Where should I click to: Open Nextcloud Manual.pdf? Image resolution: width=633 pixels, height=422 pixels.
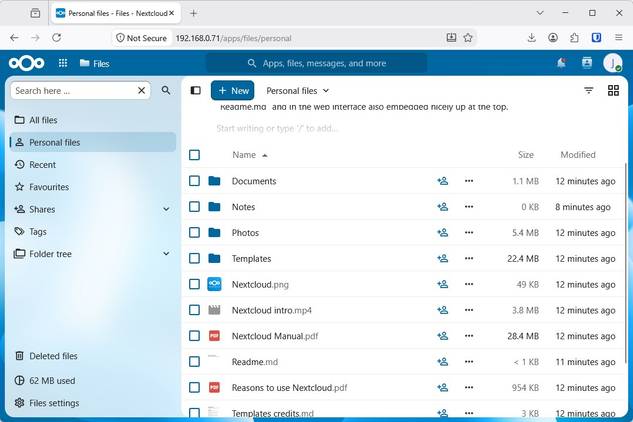pyautogui.click(x=275, y=336)
